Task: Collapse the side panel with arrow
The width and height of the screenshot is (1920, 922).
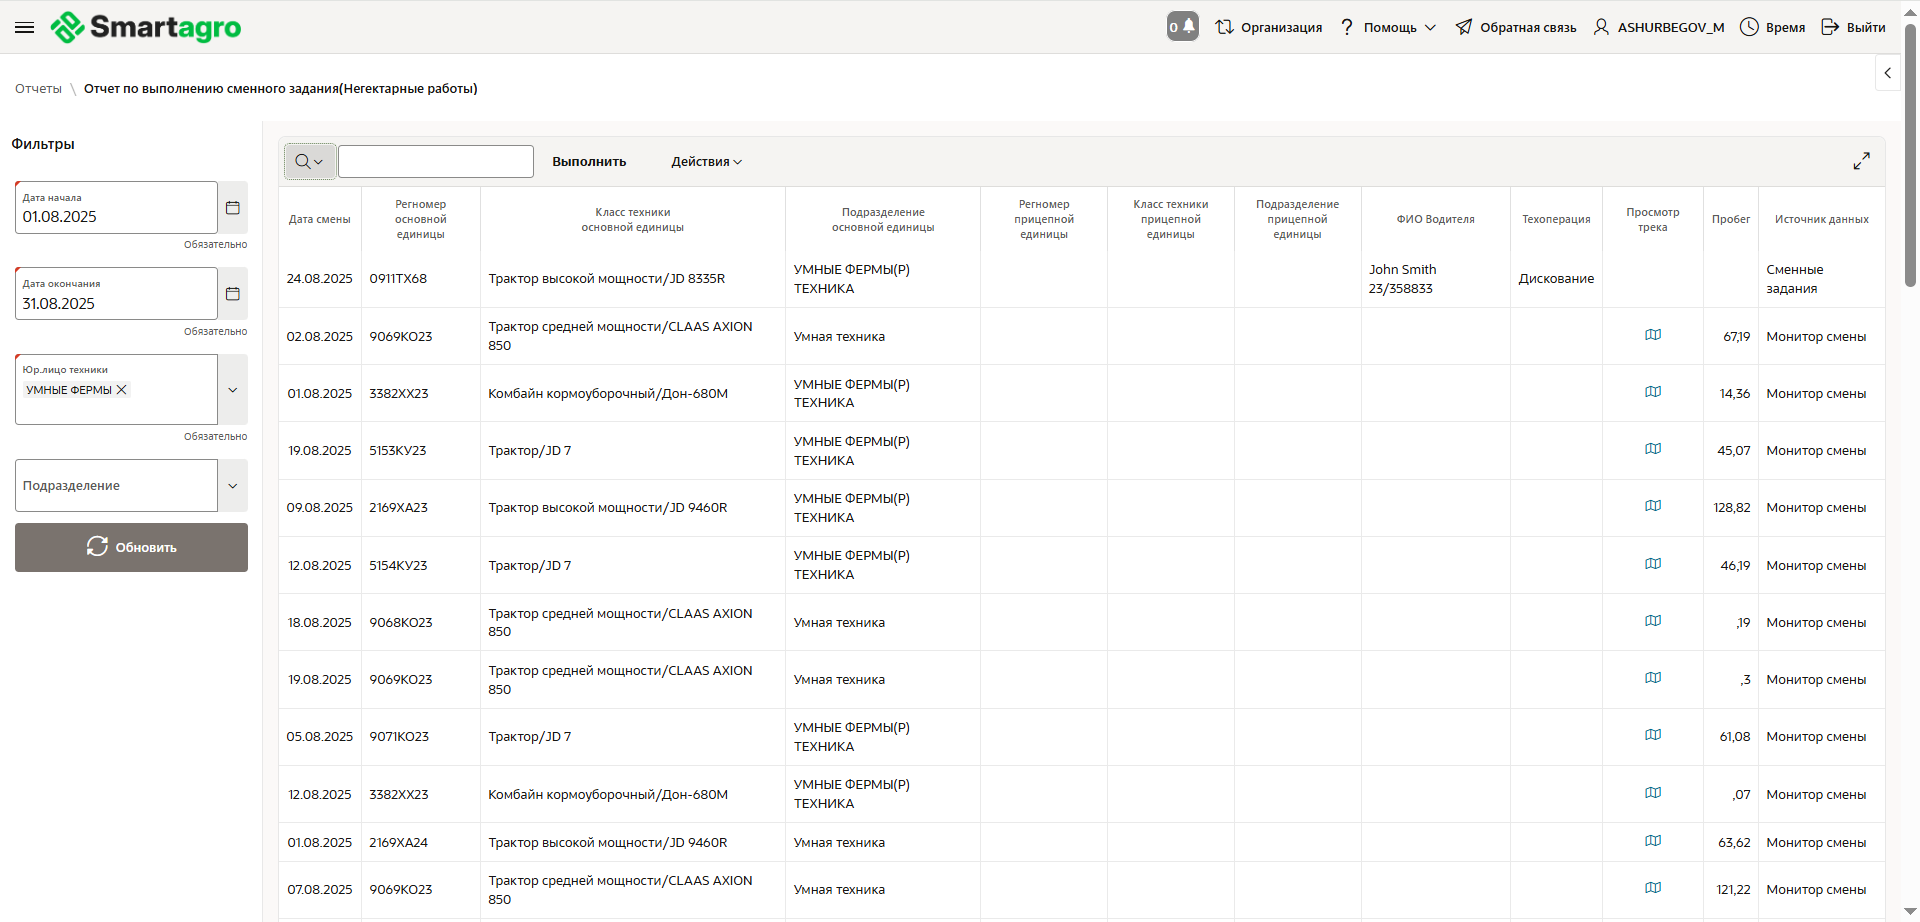Action: (1887, 73)
